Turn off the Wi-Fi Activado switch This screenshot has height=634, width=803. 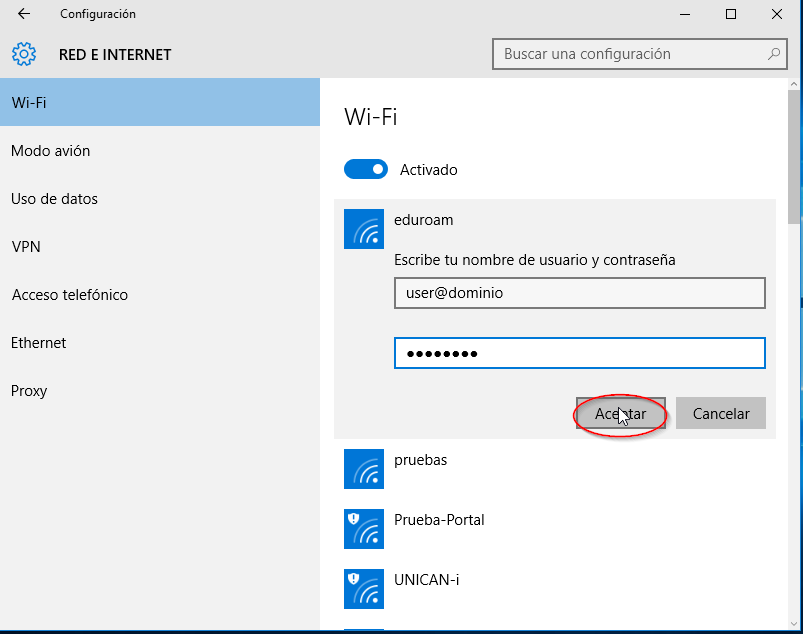click(x=366, y=170)
